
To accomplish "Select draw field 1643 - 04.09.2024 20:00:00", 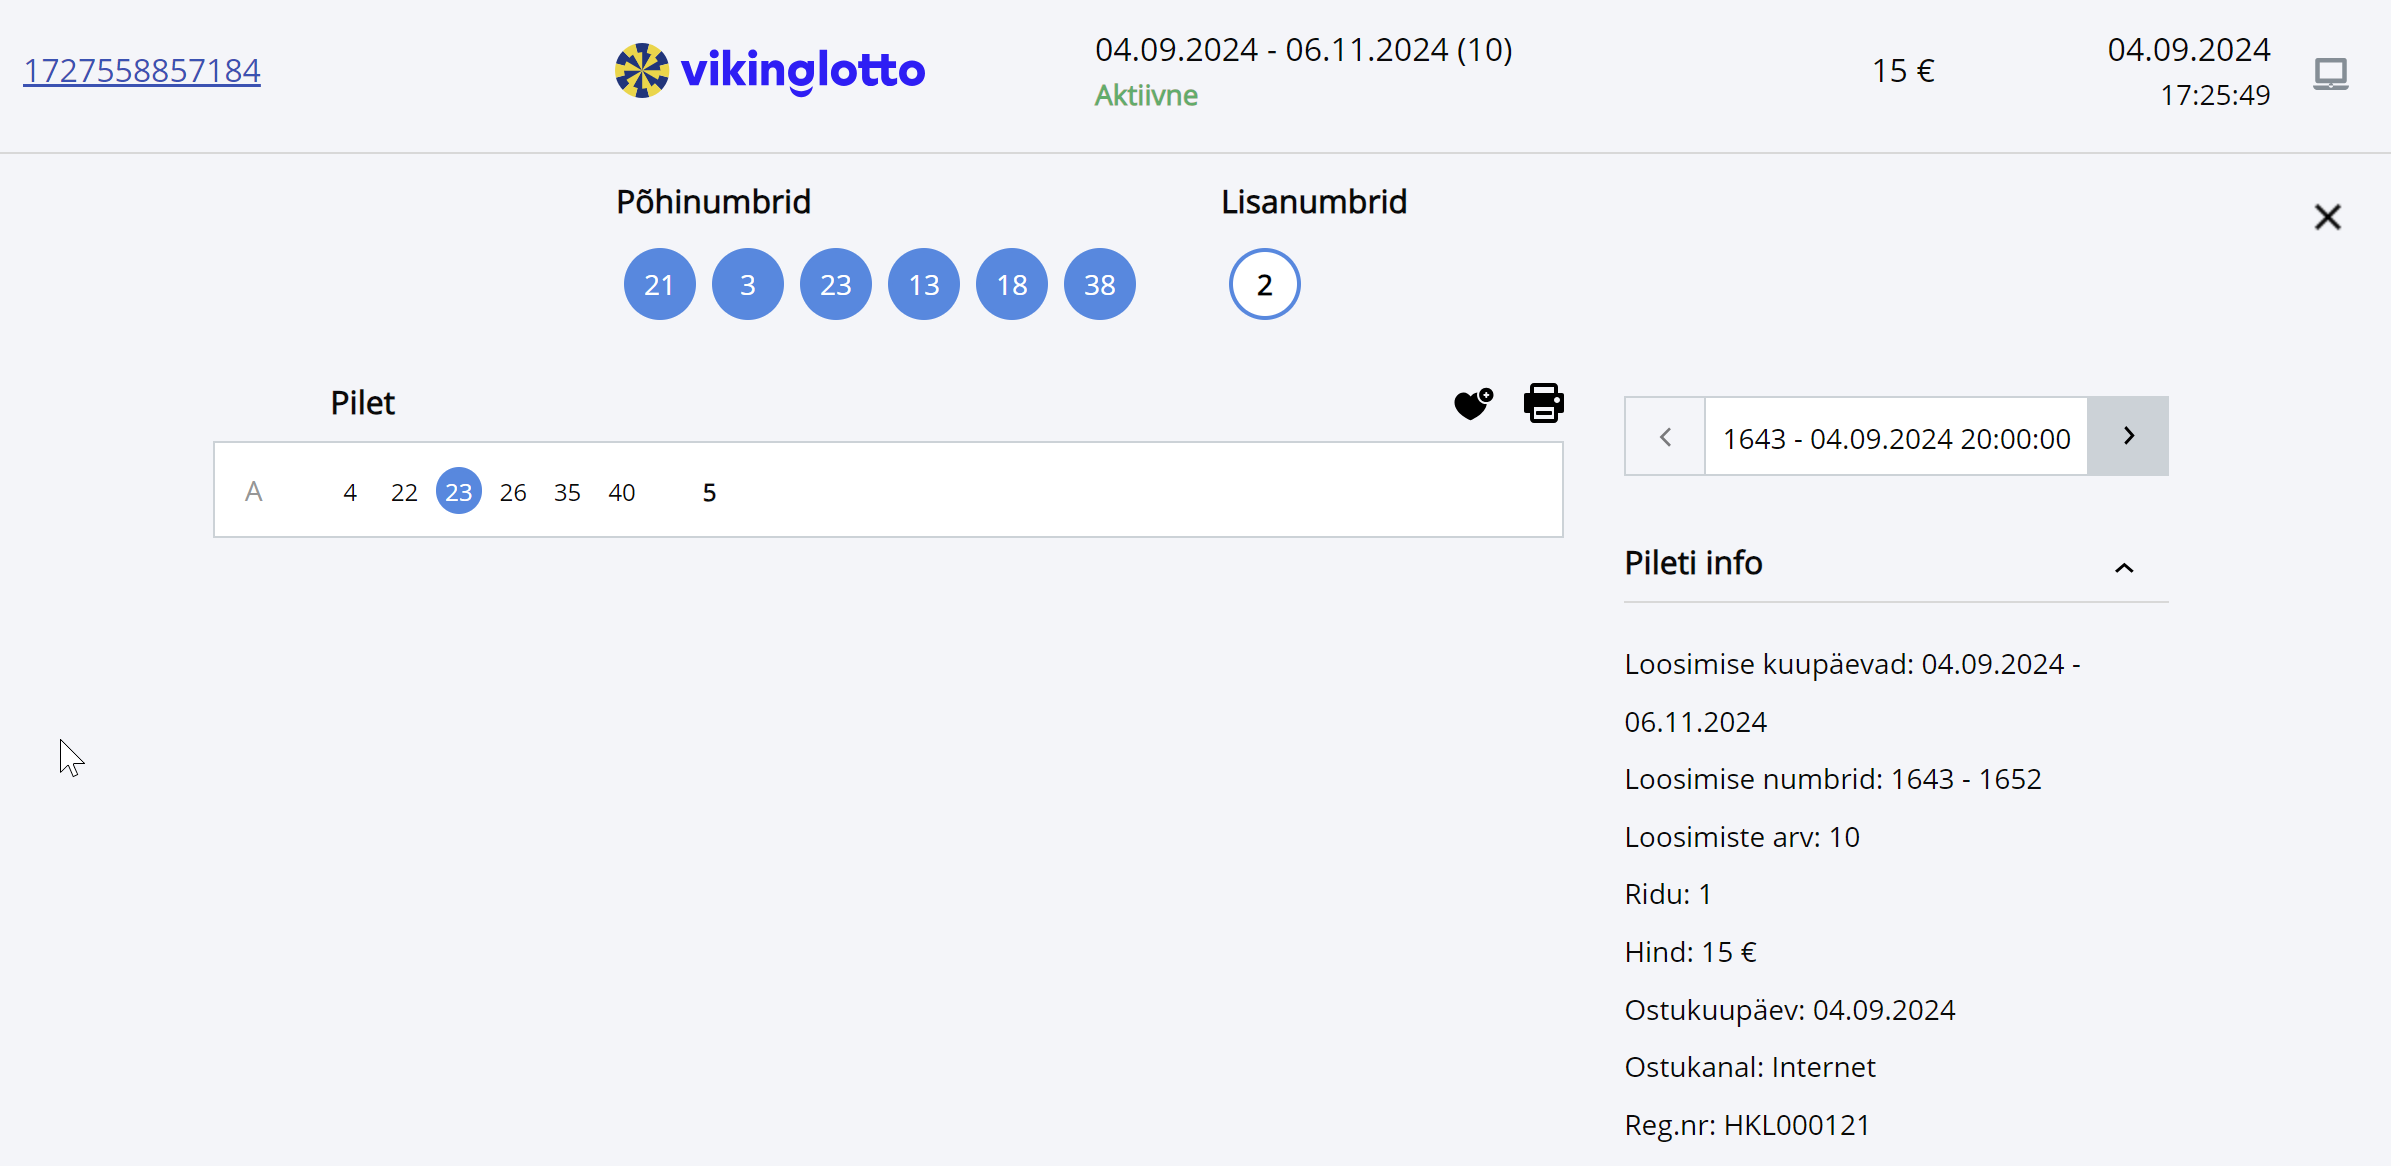I will [1895, 438].
